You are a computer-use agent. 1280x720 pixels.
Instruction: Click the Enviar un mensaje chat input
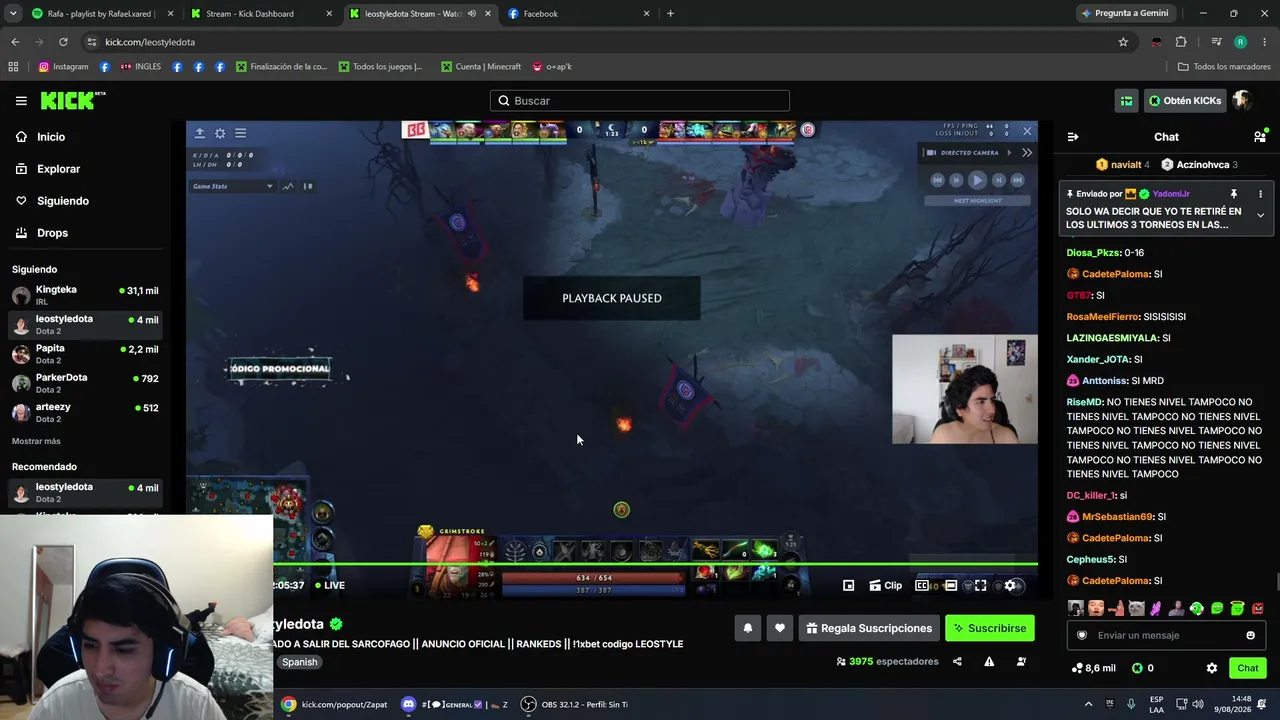click(x=1167, y=636)
